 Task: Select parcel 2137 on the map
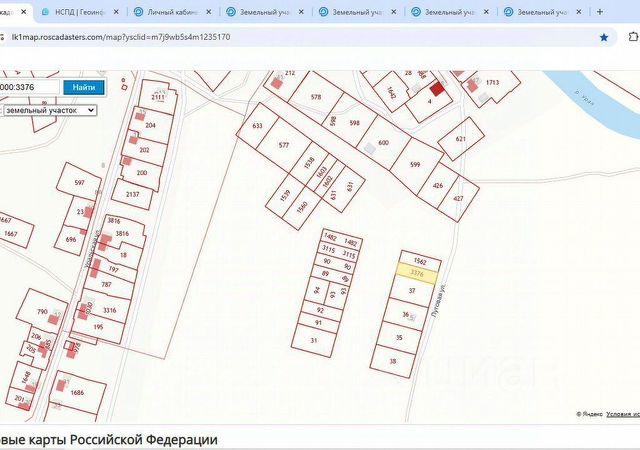(133, 195)
